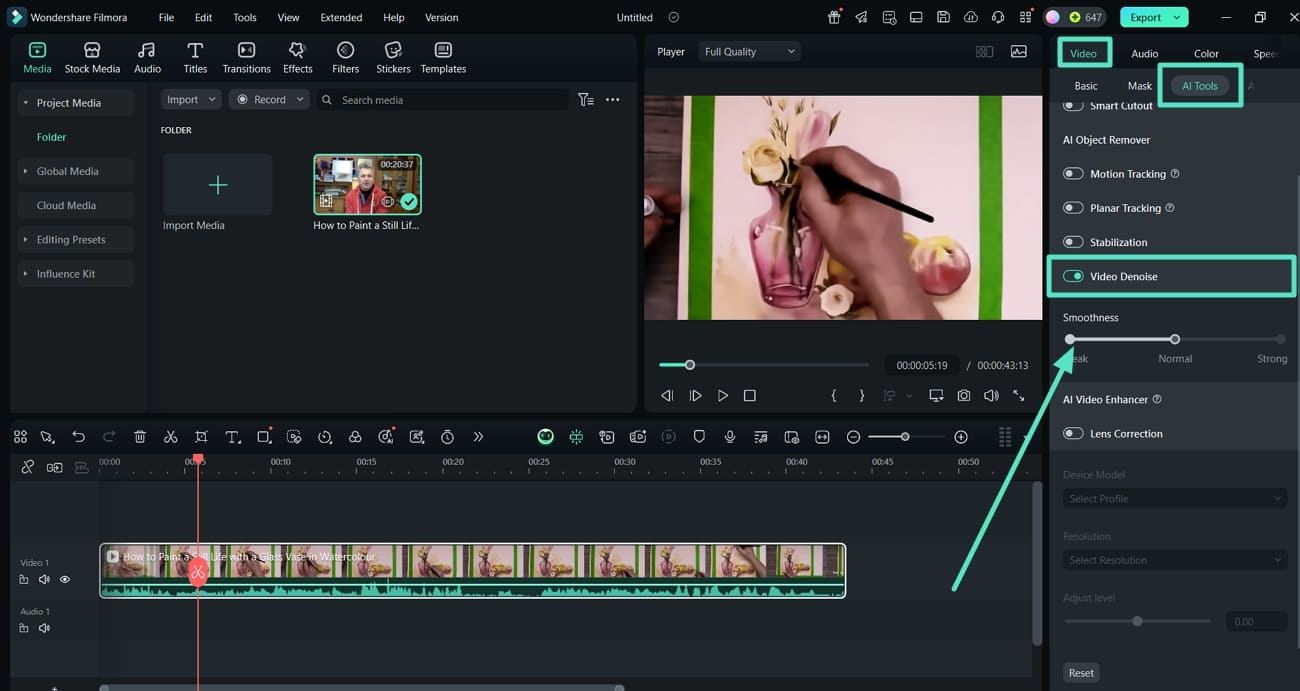Turn off Video Denoise toggle

coord(1073,276)
